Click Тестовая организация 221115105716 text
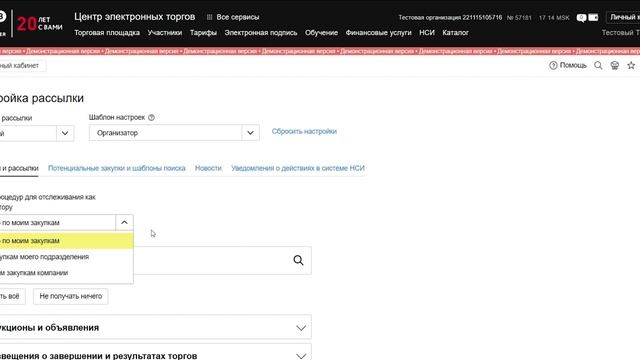This screenshot has height=360, width=640. [x=450, y=18]
